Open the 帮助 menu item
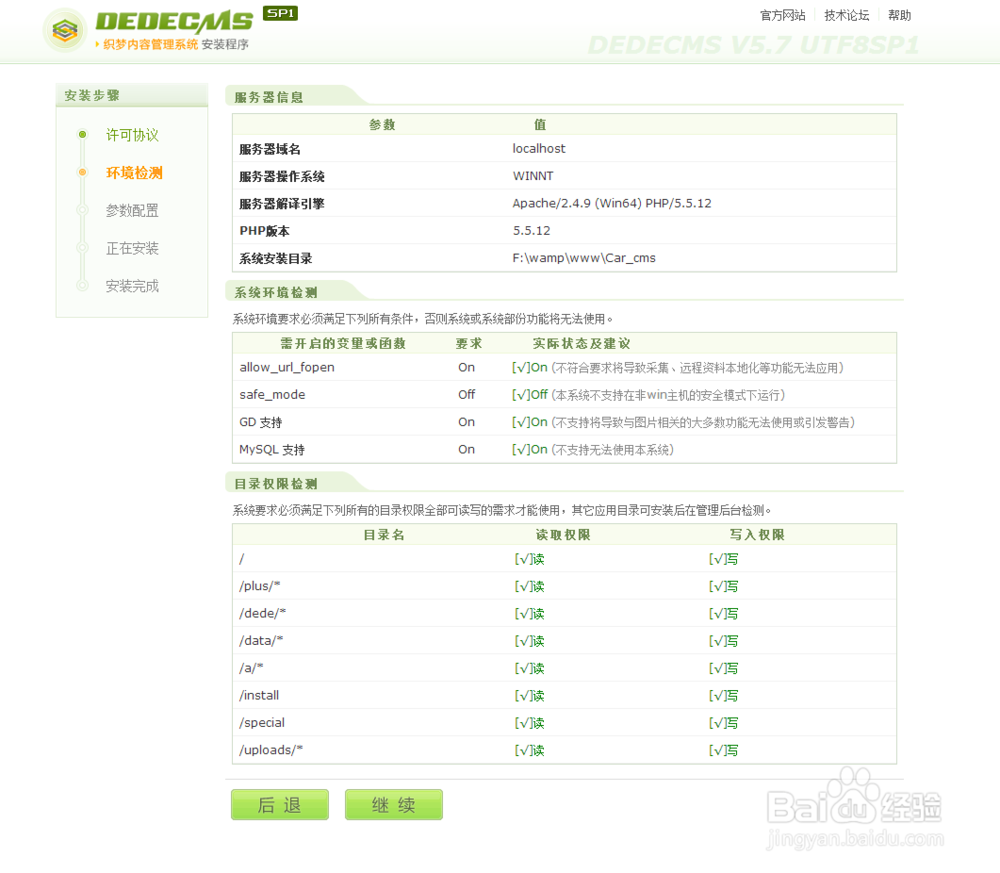Screen dimensions: 1000x873 (899, 15)
